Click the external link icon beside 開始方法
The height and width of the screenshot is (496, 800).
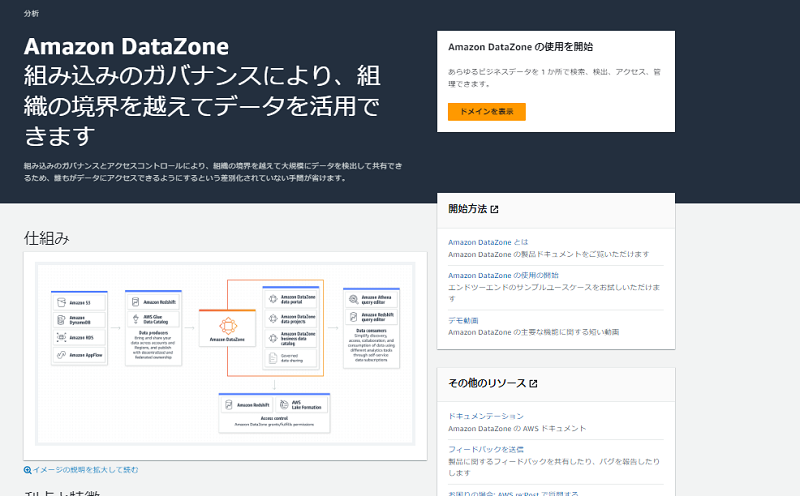tap(494, 209)
